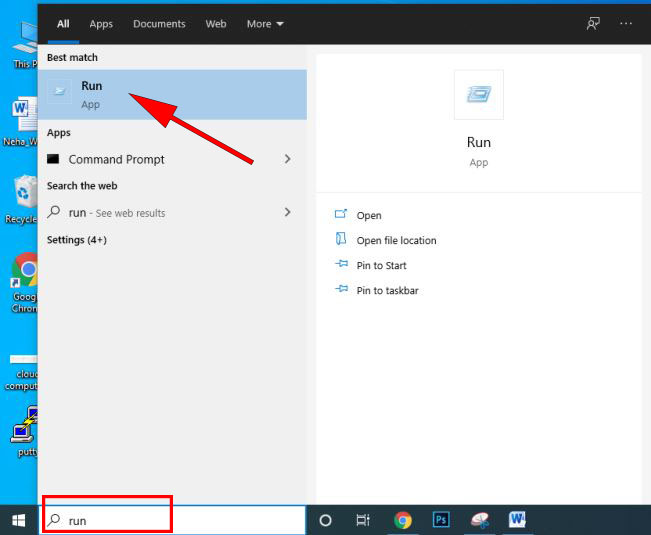Click the Cortana circle icon
Screen dimensions: 651x535
(x=325, y=520)
